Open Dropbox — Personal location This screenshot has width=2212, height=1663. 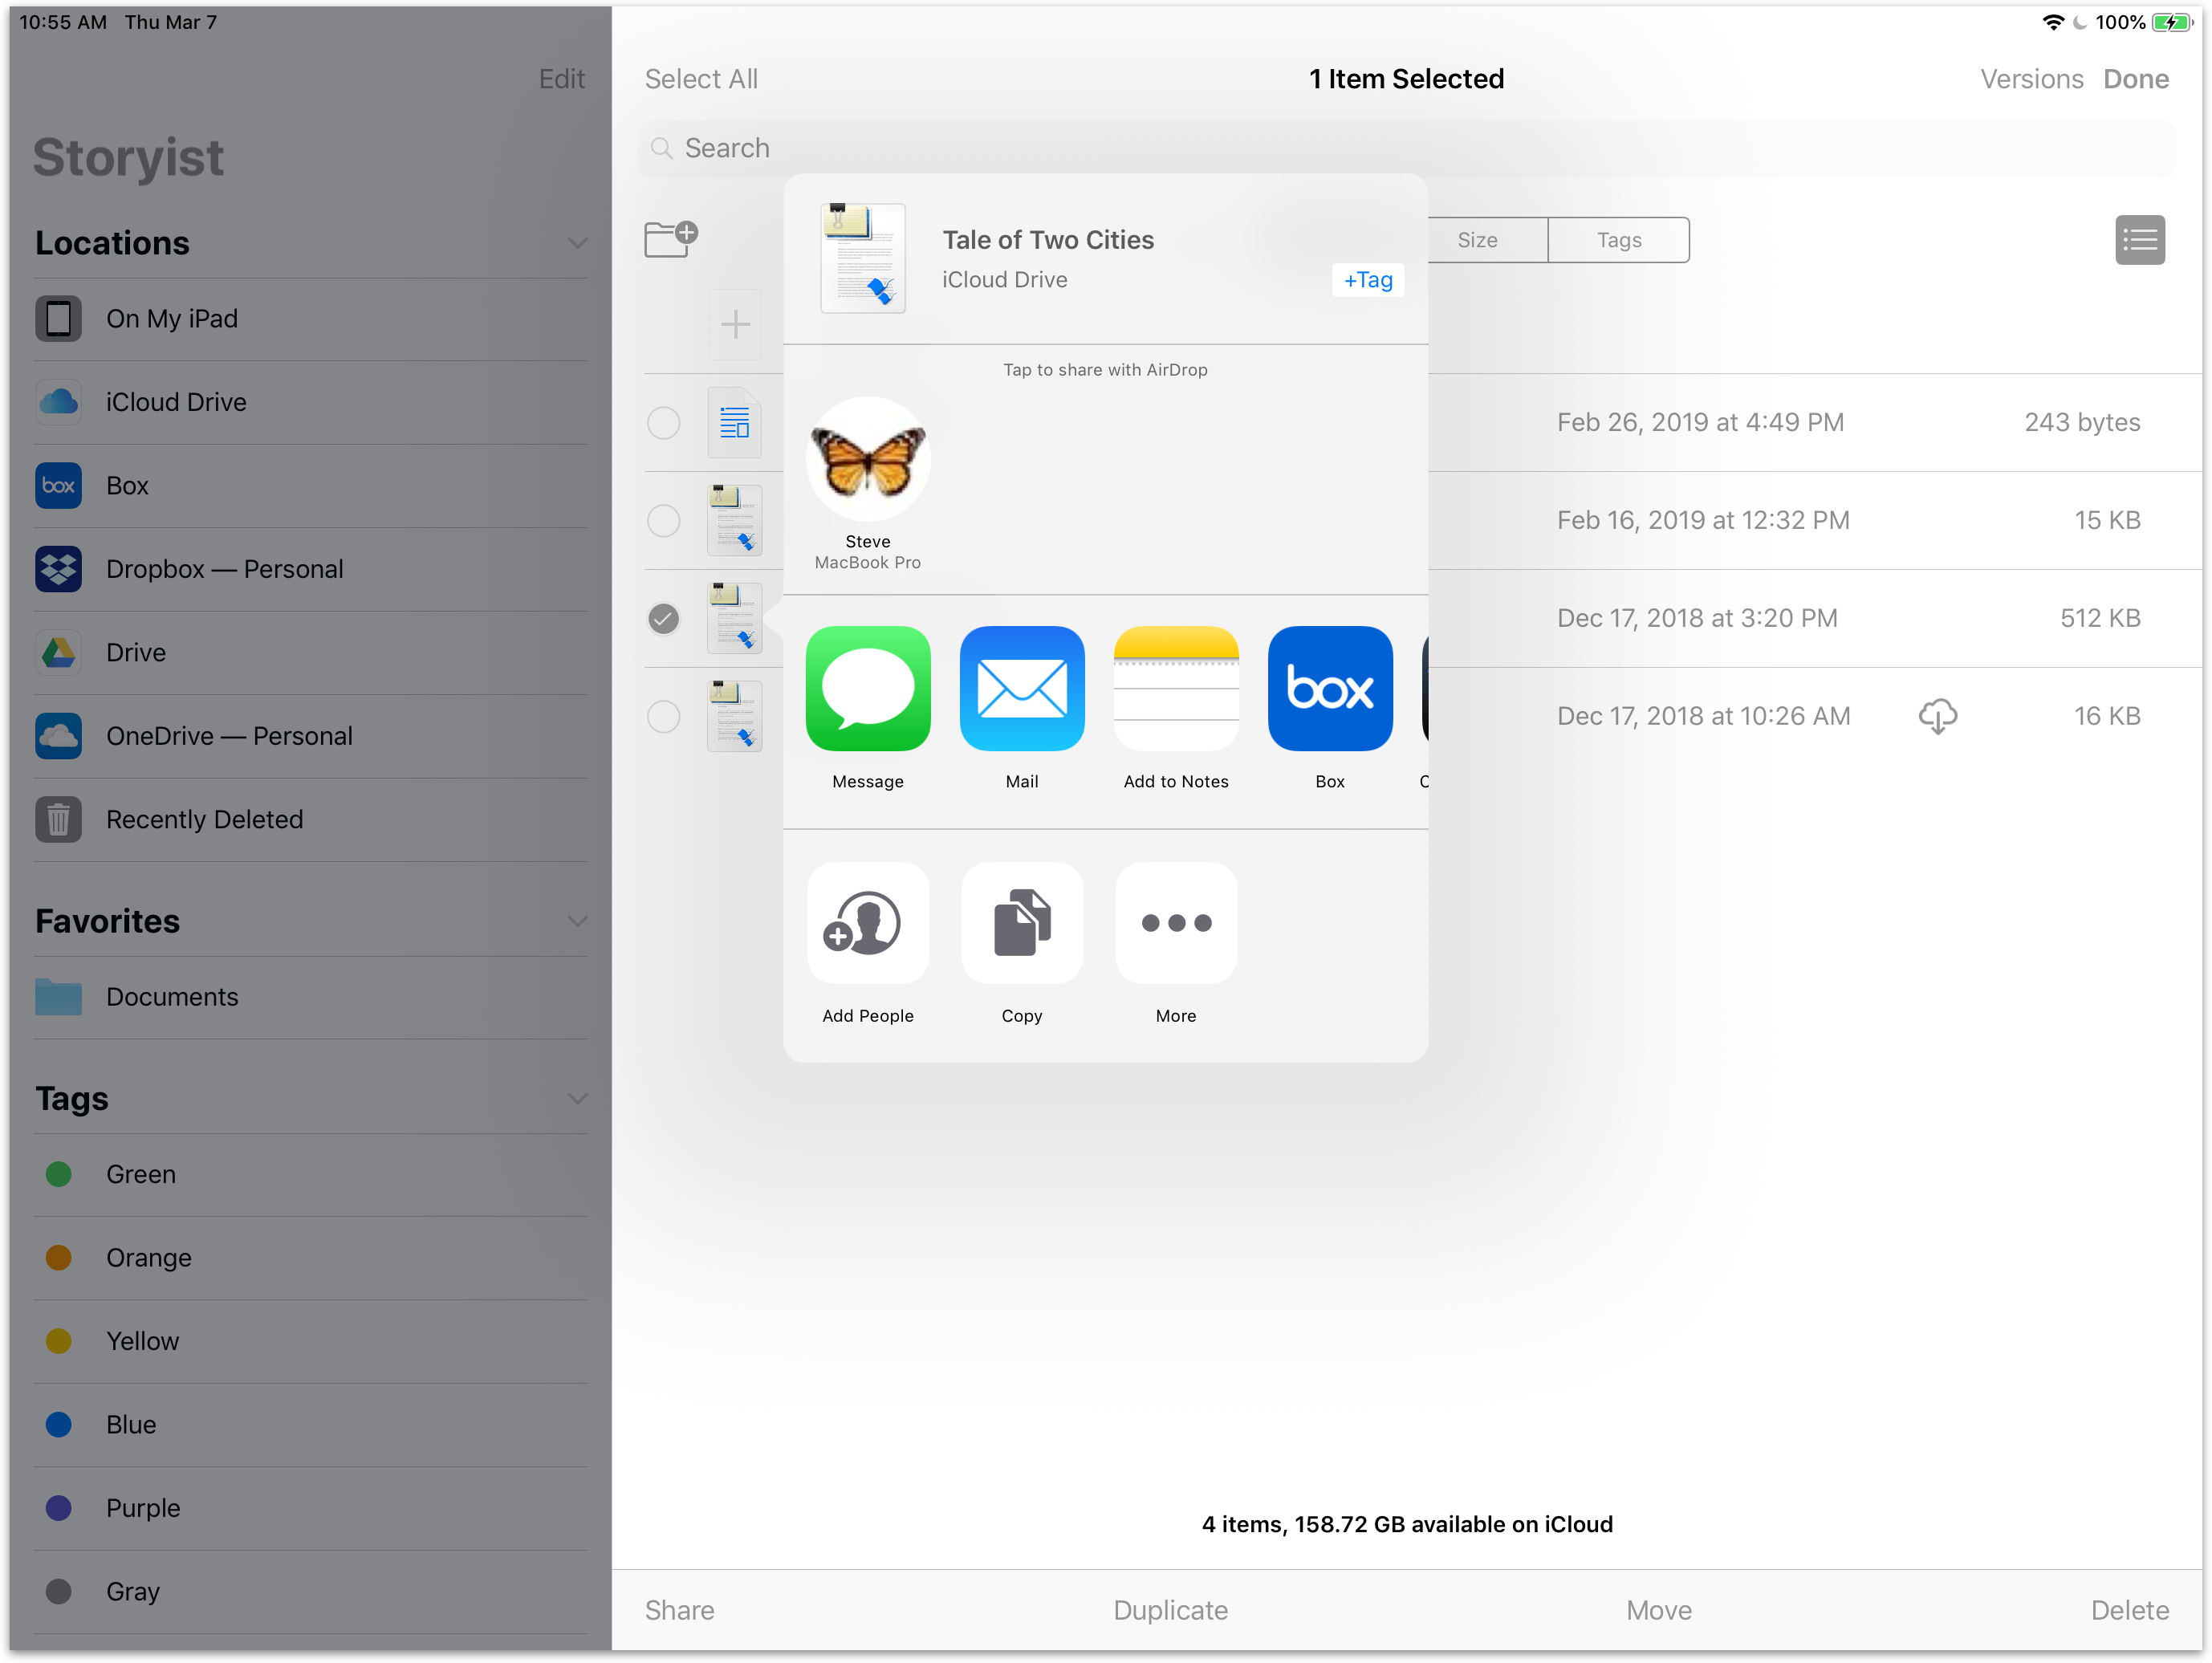click(310, 569)
